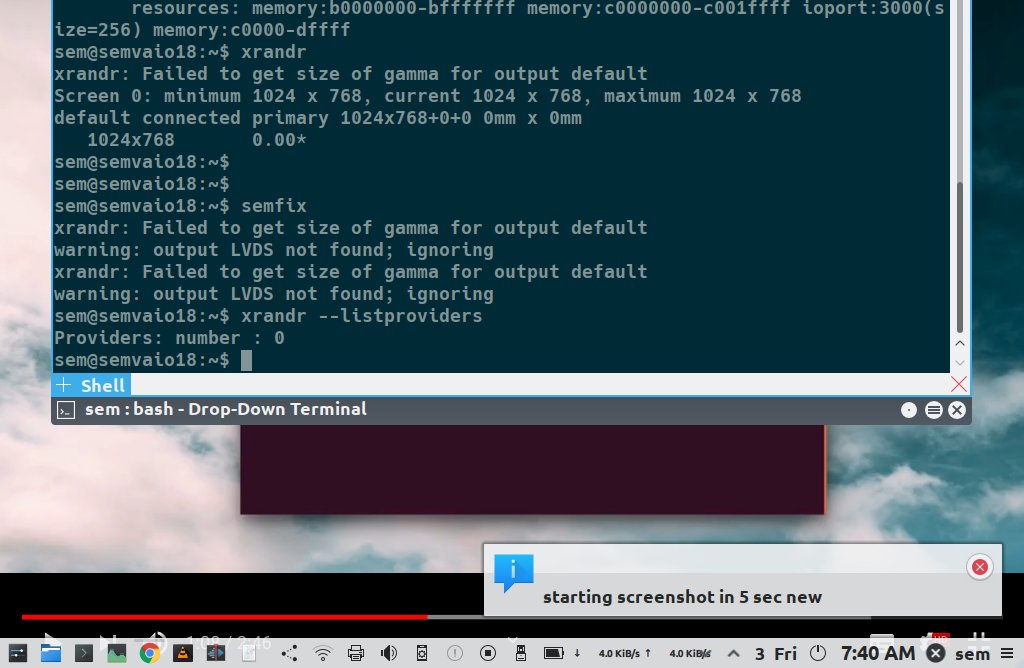This screenshot has width=1024, height=668.
Task: Open the calendar showing 3 Fri
Action: 776,654
